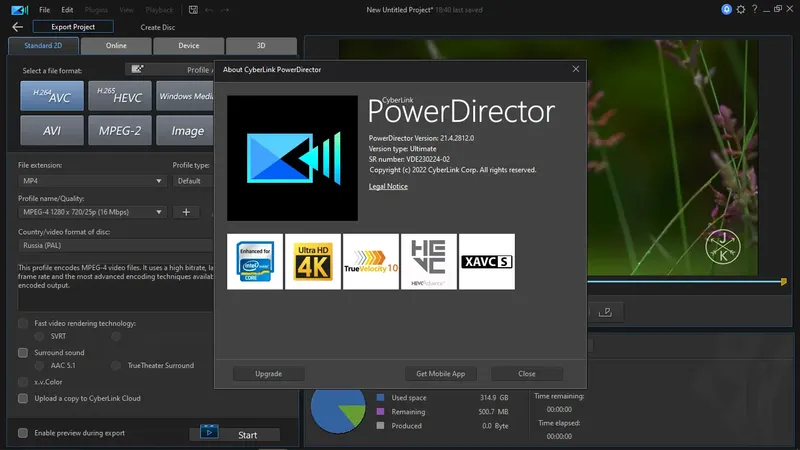Select the TrueTheater Surround radio option

(x=116, y=365)
